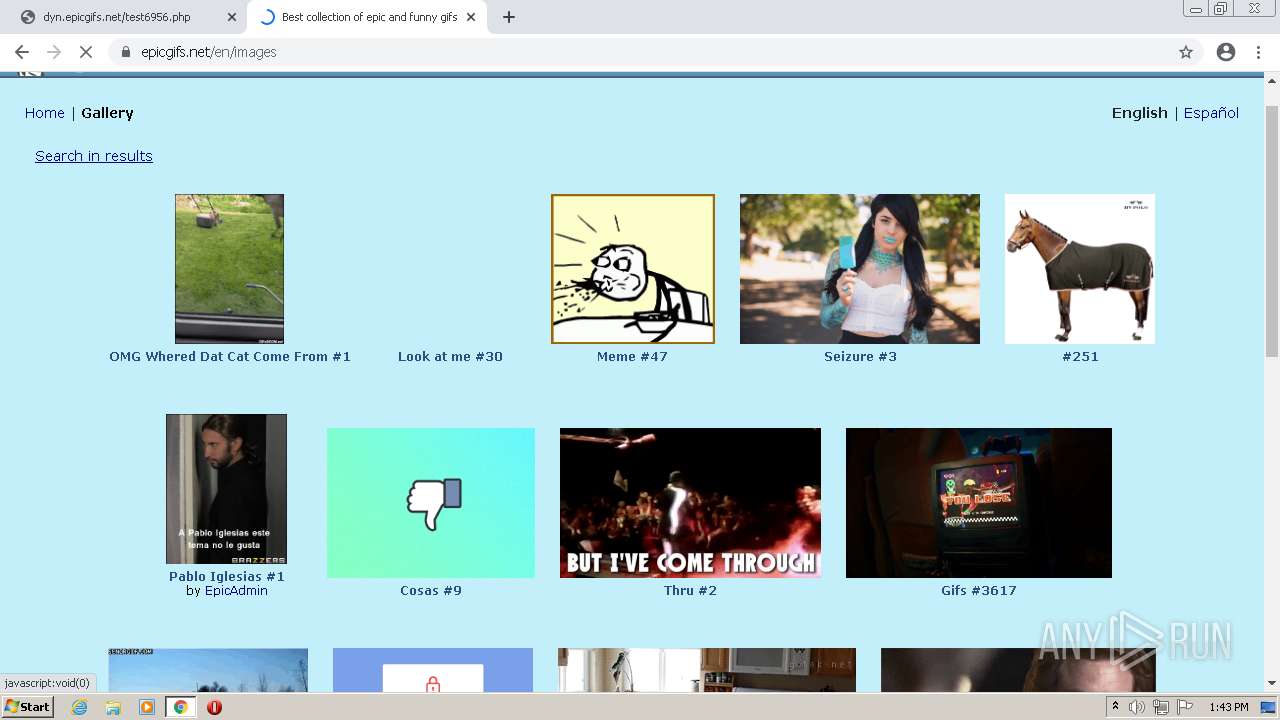Image resolution: width=1280 pixels, height=720 pixels.
Task: Open the Pablo Iglesias thumbnail
Action: 226,489
